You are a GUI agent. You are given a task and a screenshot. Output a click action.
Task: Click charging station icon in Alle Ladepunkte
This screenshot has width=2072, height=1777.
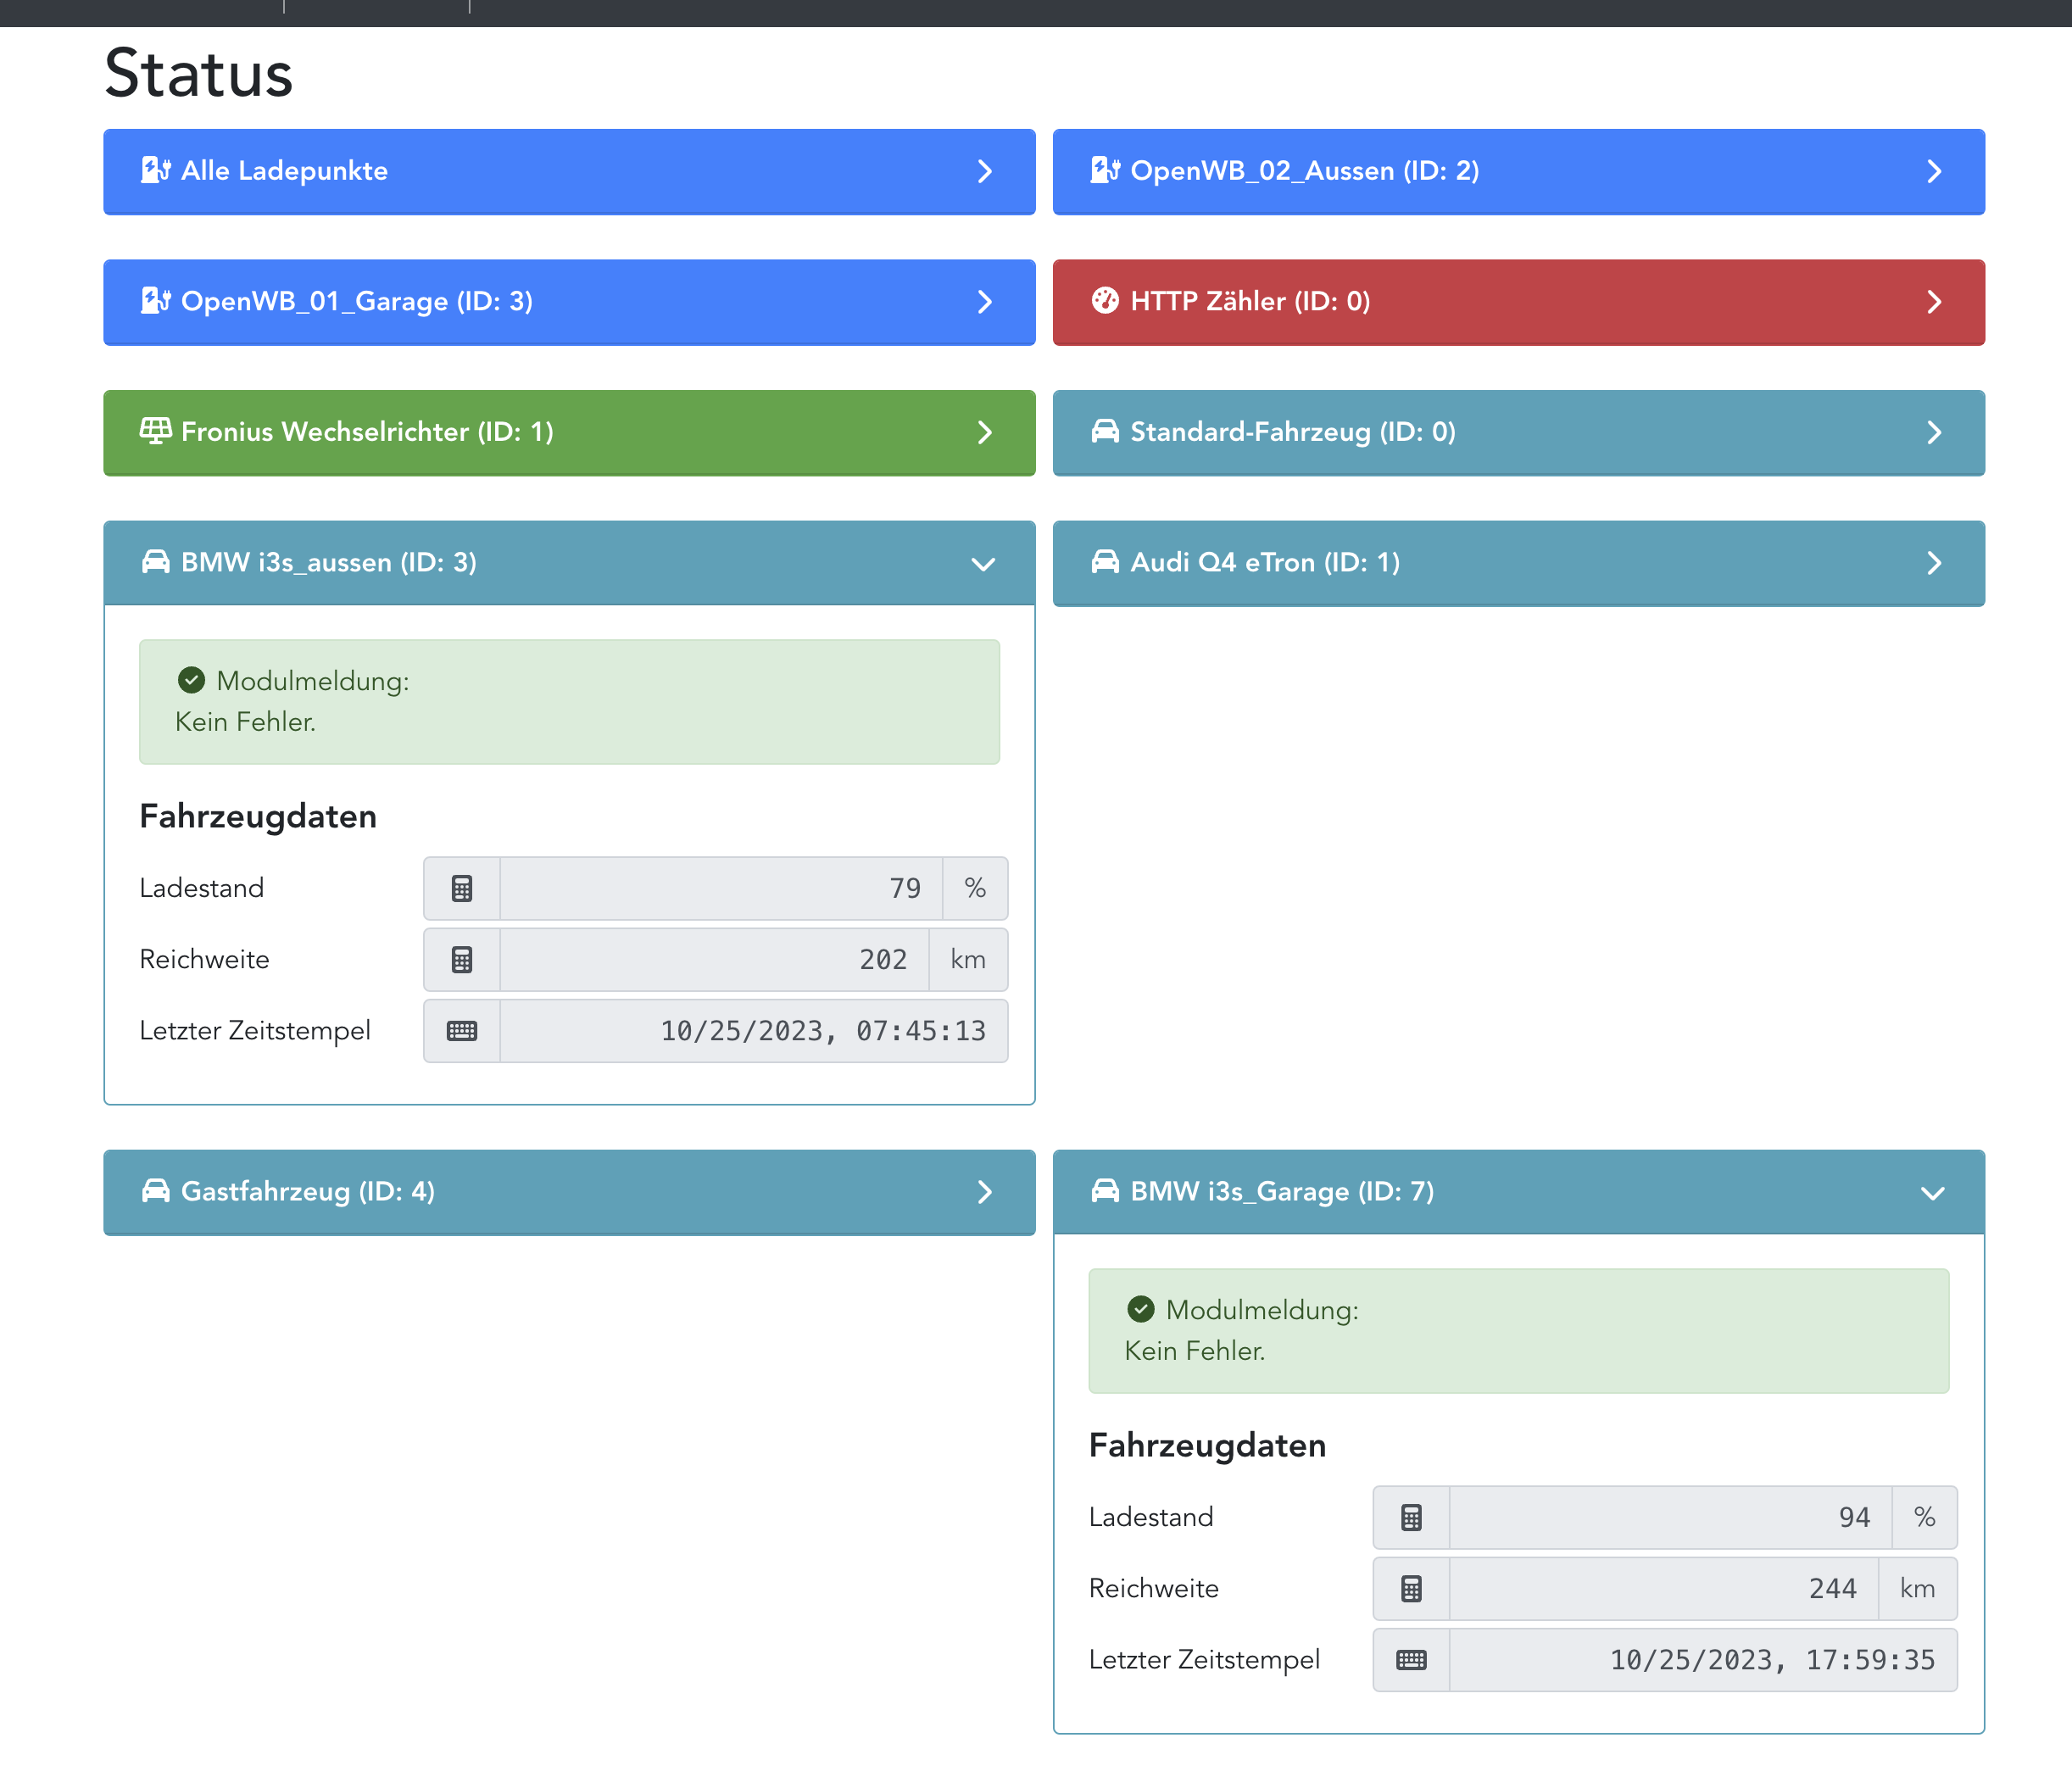pos(155,170)
